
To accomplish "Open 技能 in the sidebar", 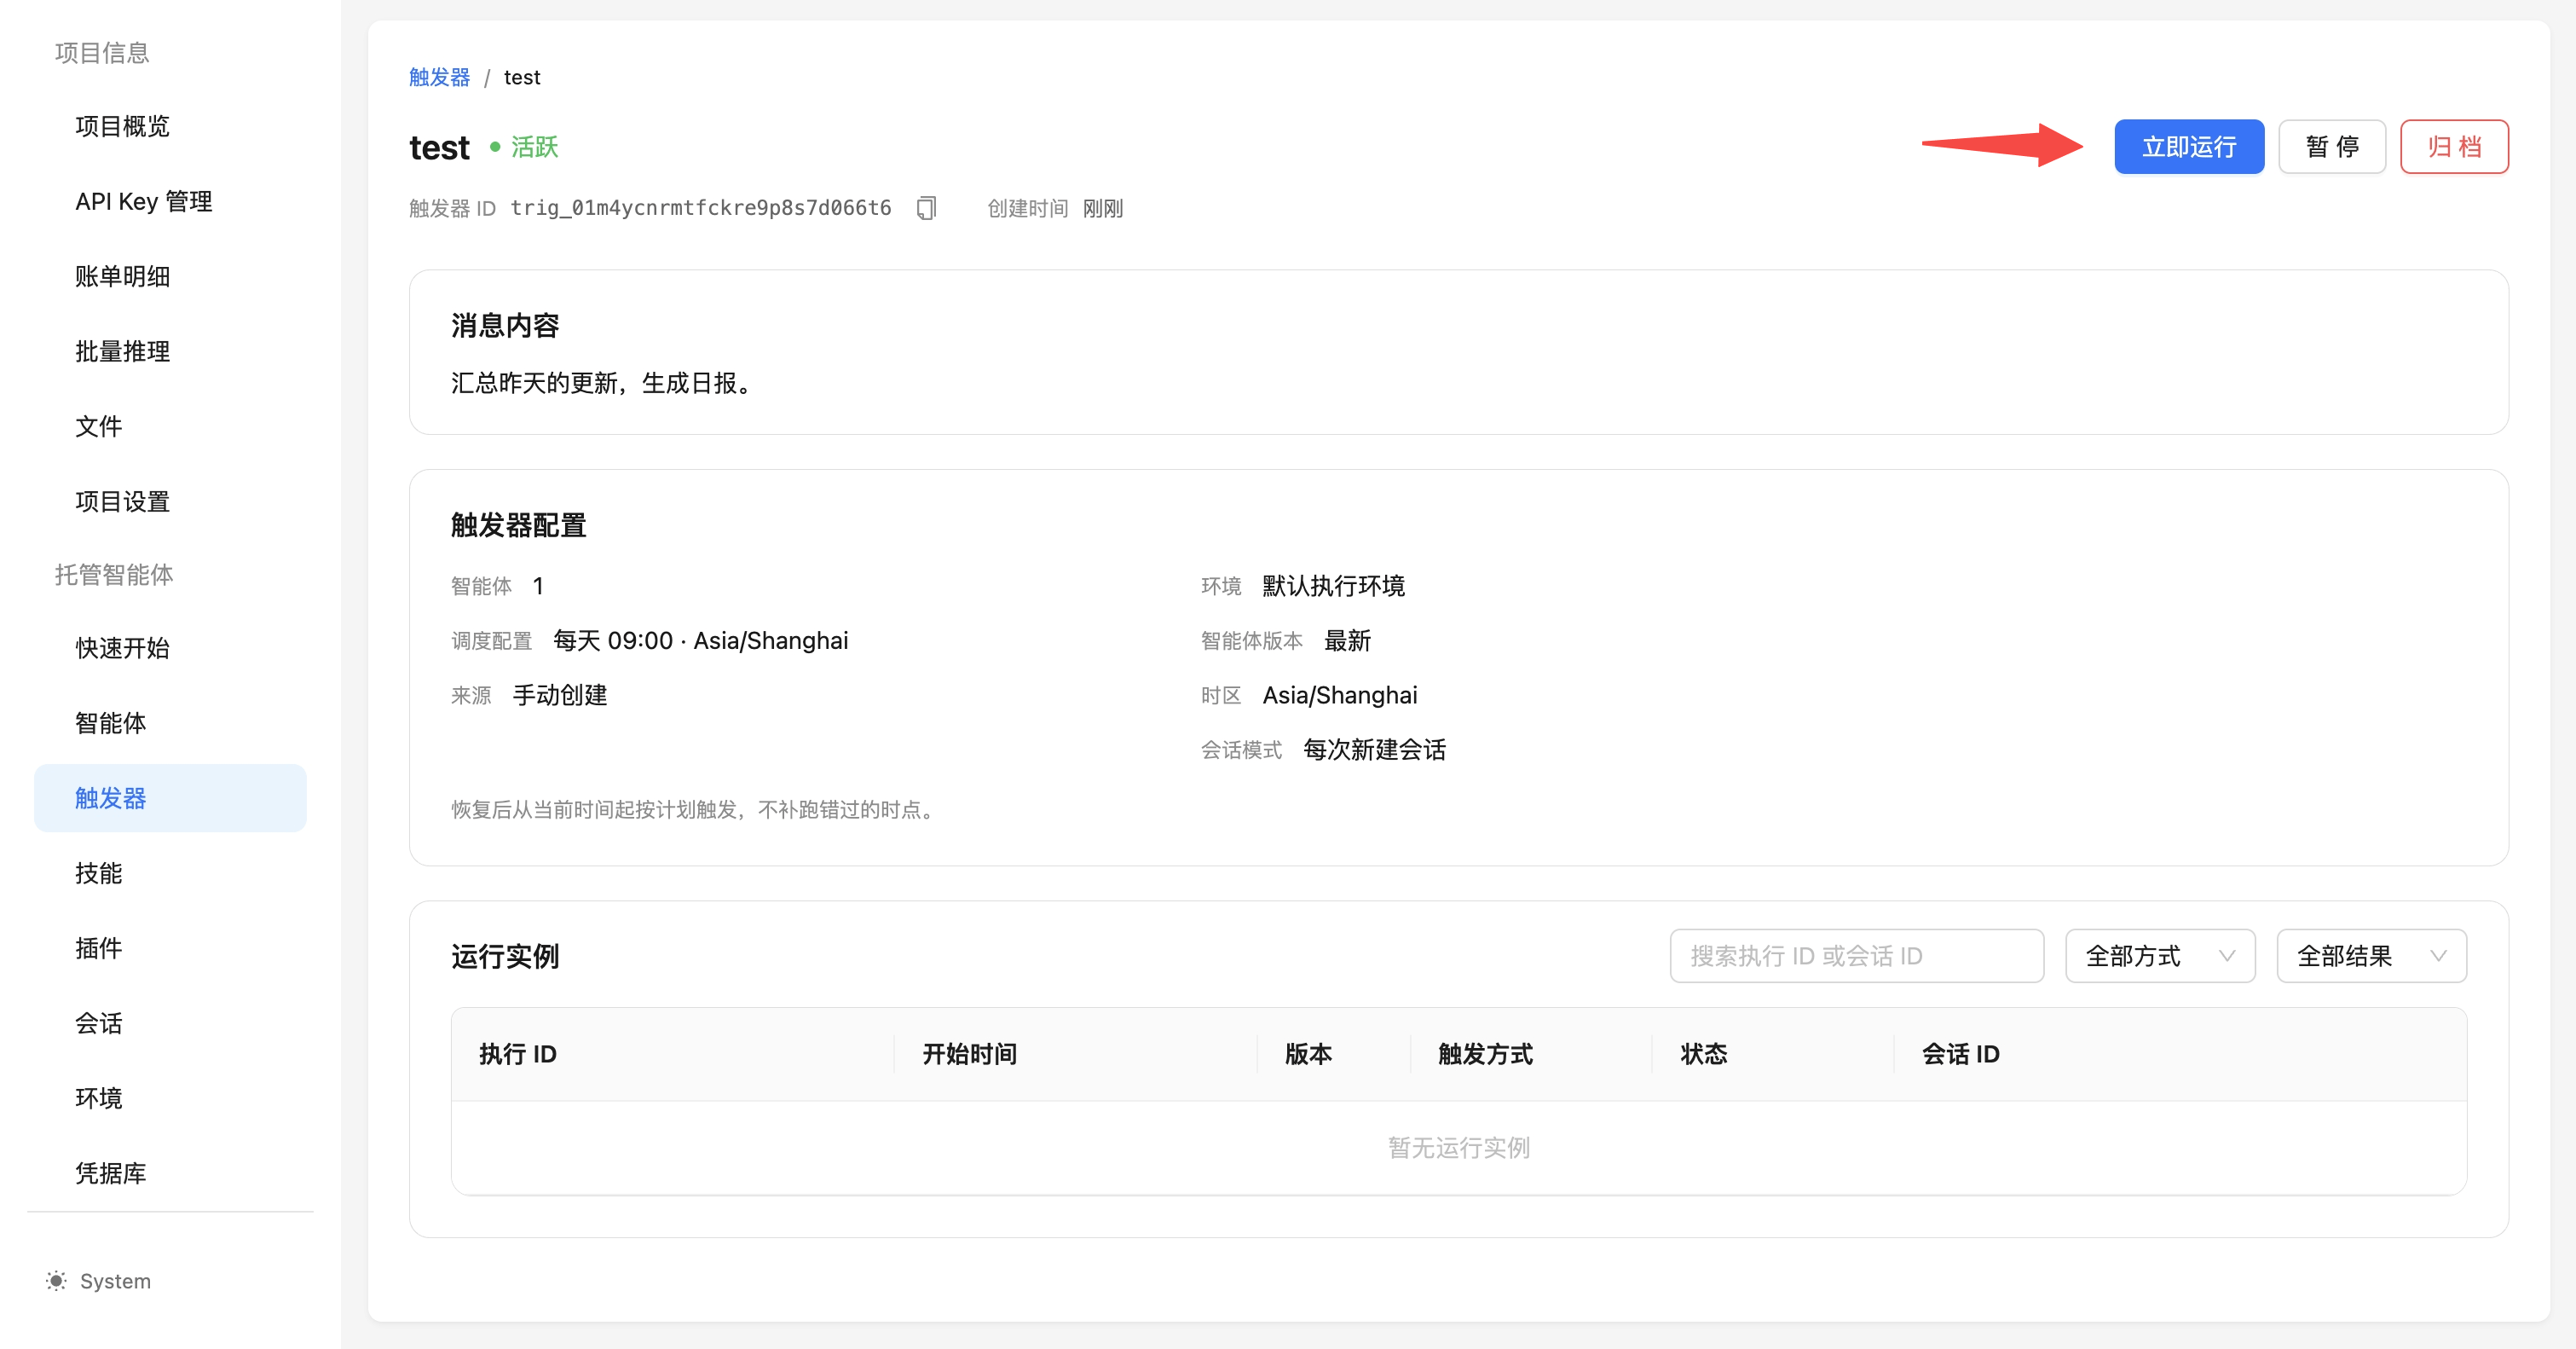I will [170, 873].
